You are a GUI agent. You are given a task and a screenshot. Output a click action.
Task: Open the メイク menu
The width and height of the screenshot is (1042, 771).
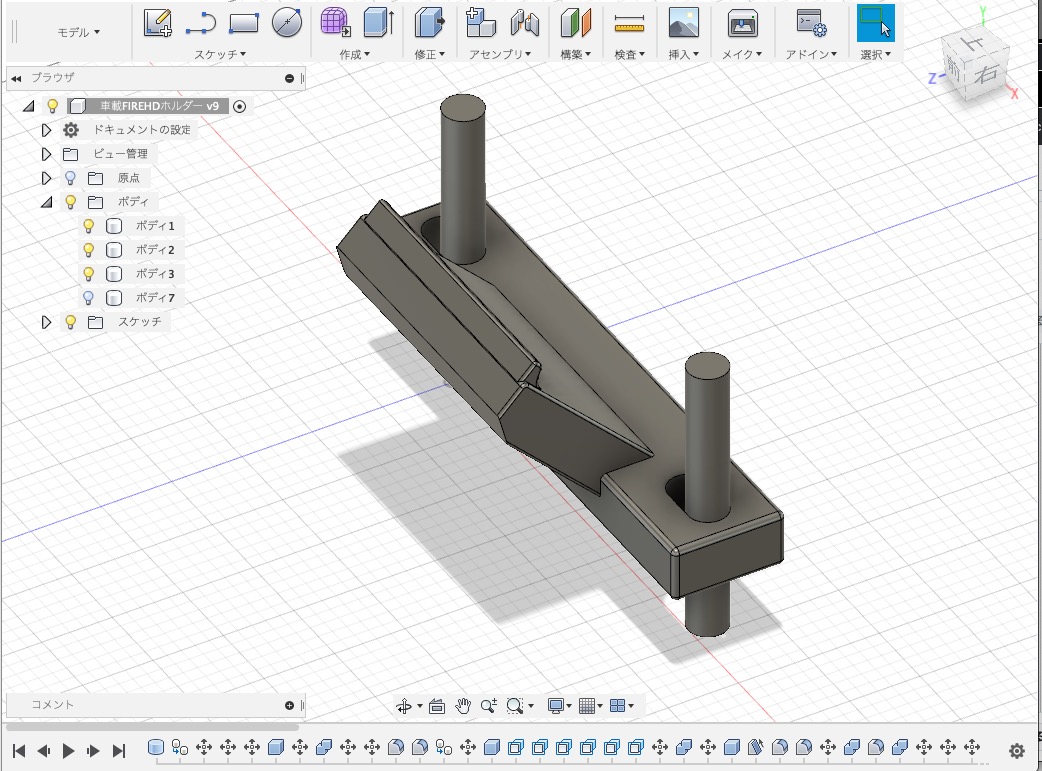click(742, 55)
